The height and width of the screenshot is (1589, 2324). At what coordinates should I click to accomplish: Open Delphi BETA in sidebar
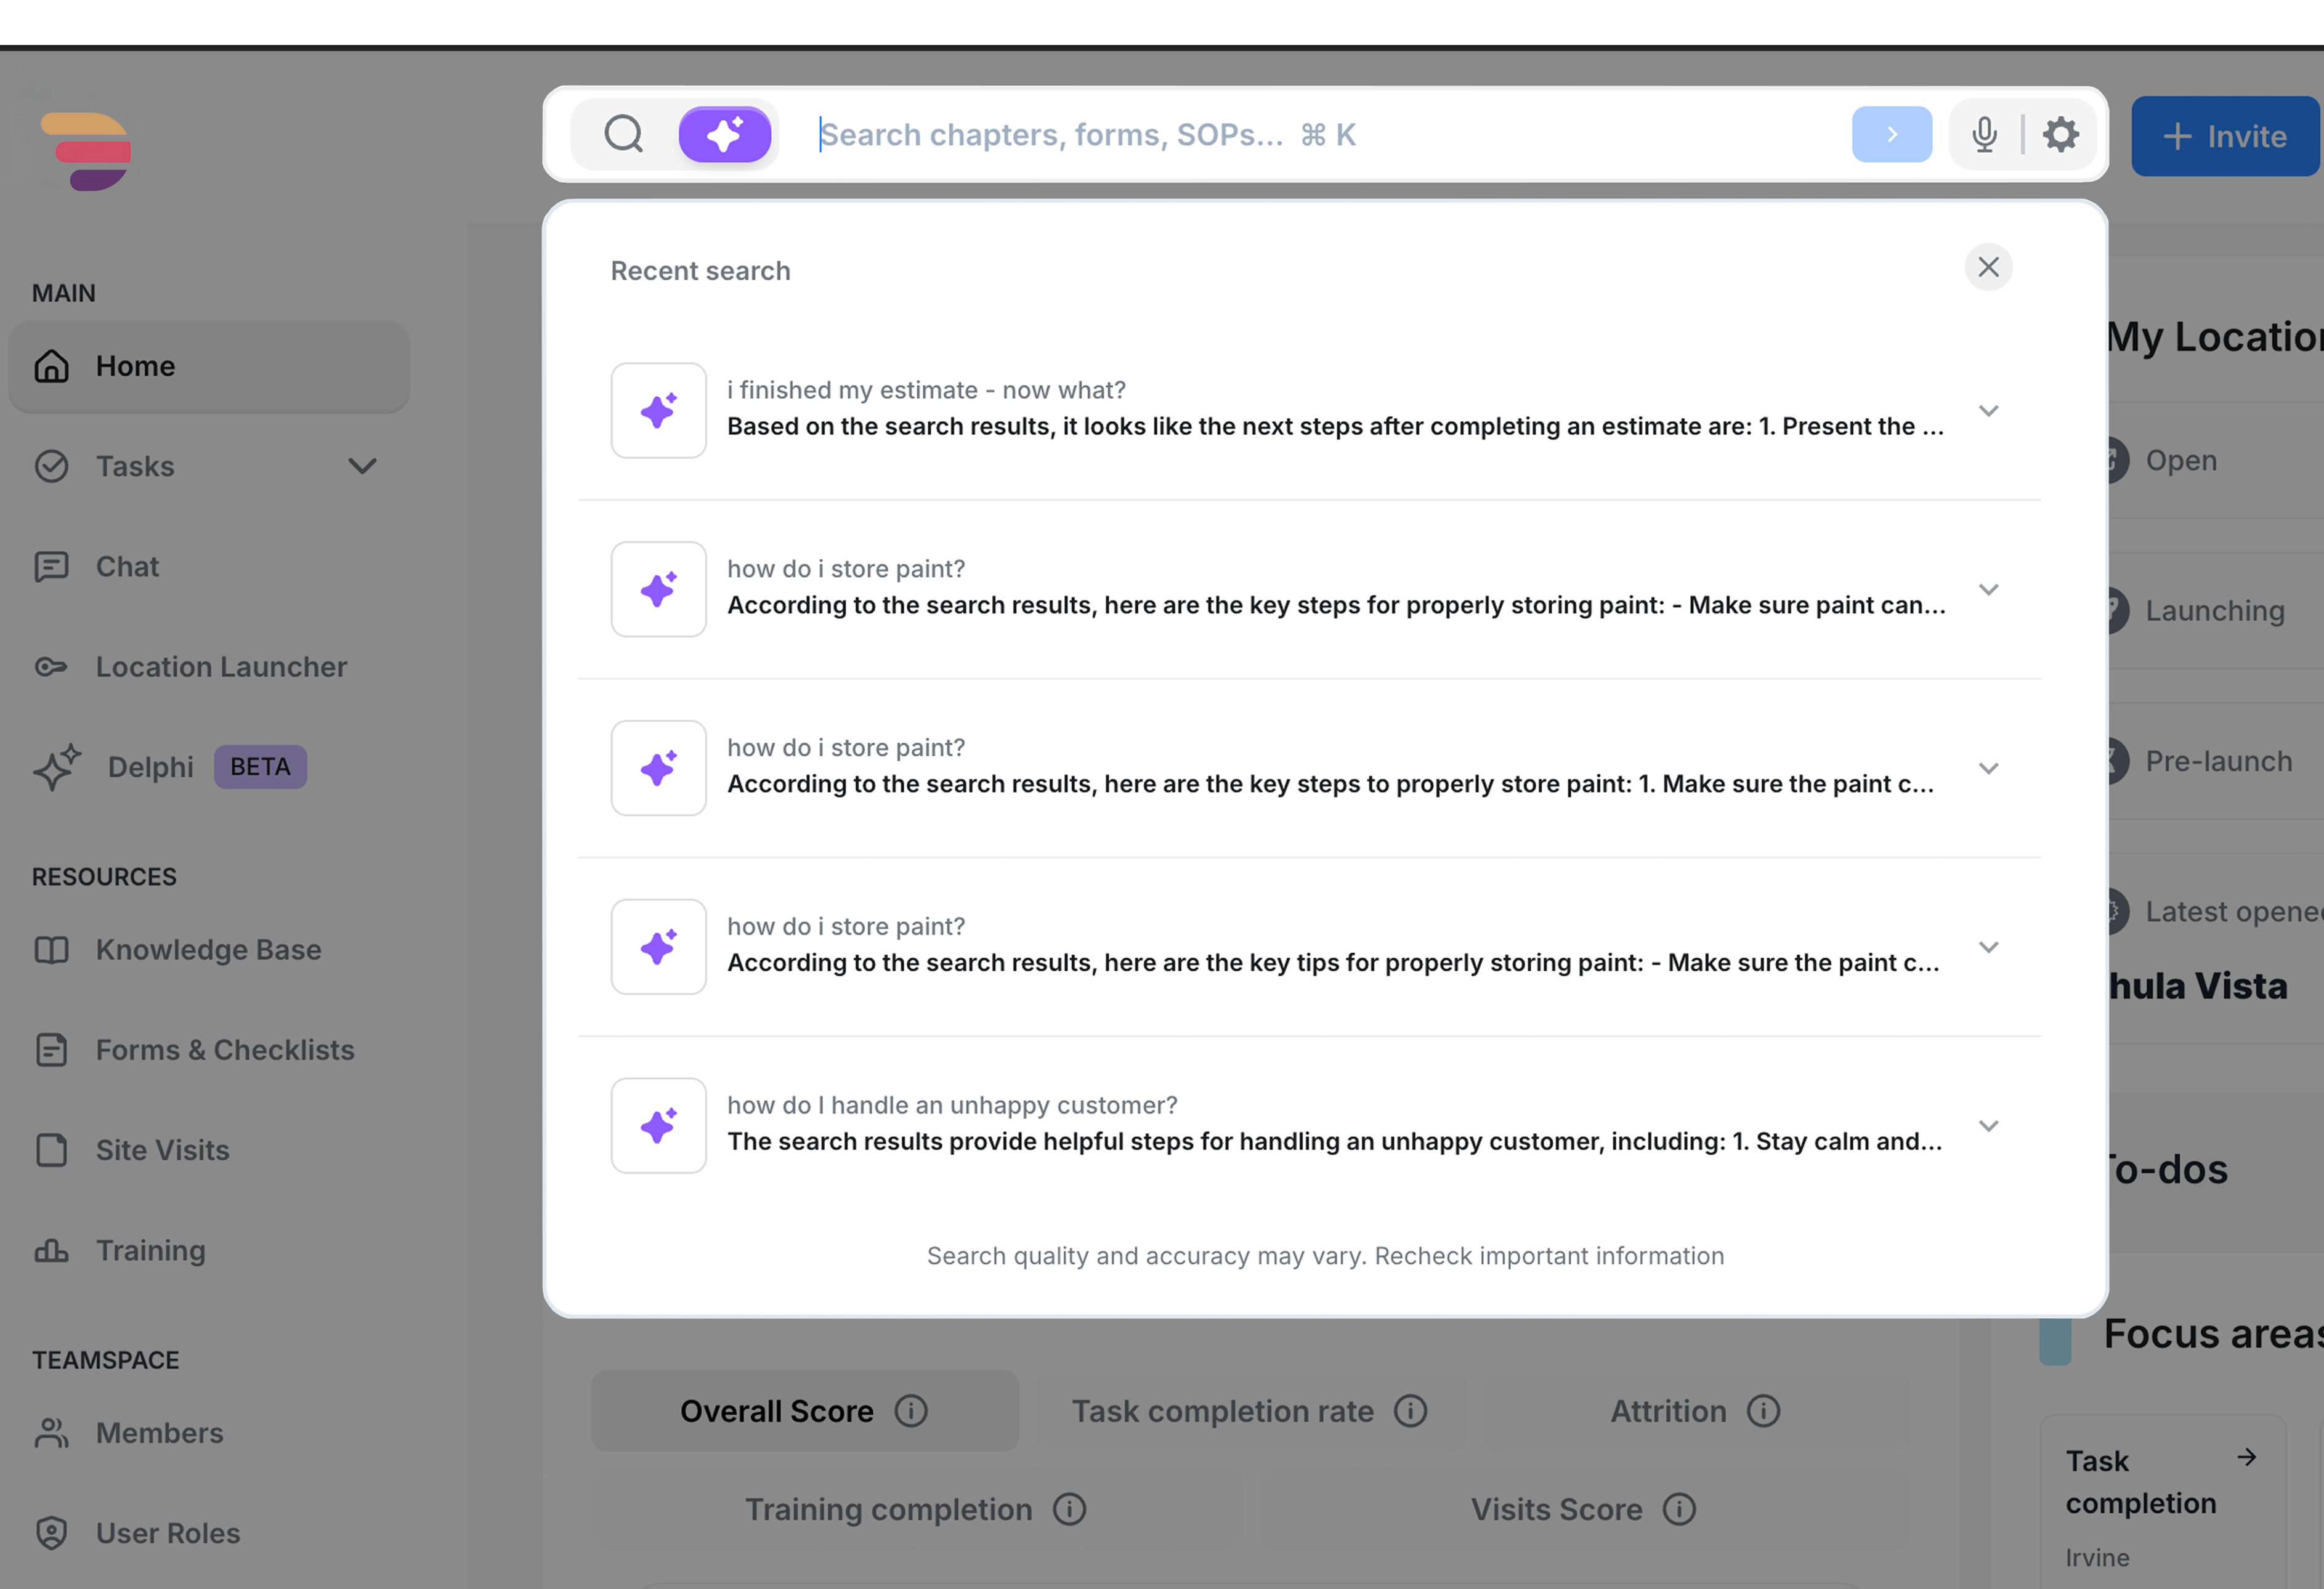(x=151, y=767)
